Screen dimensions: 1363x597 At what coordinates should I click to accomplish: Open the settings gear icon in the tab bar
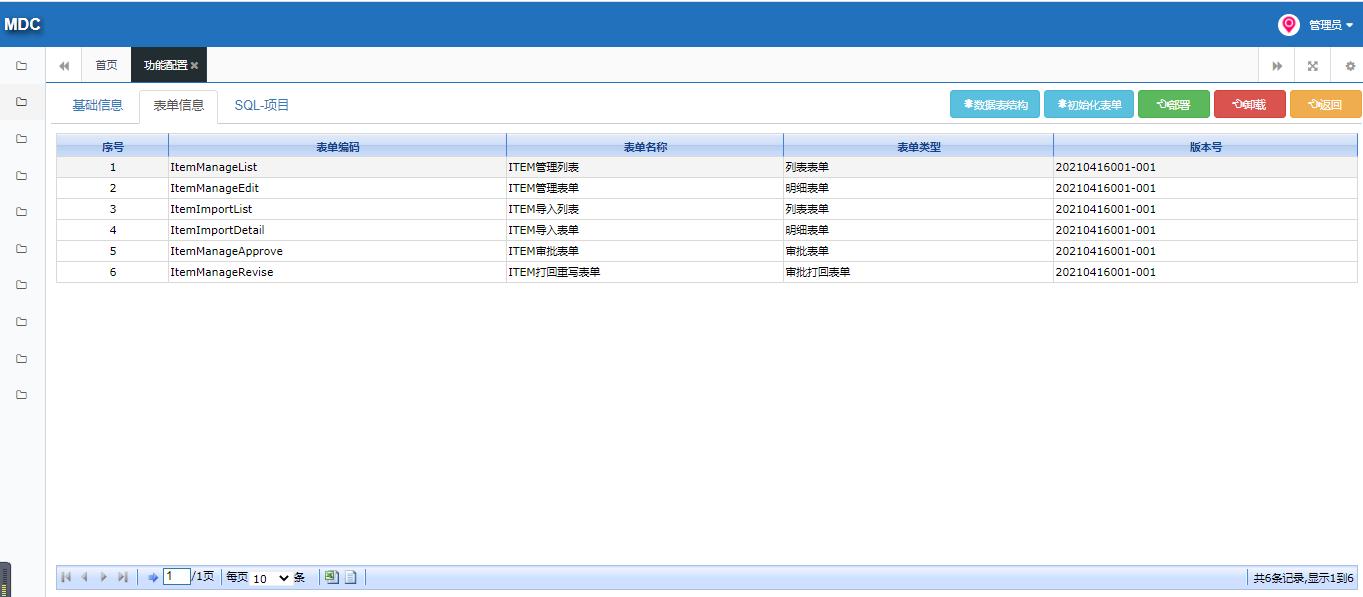click(x=1350, y=66)
